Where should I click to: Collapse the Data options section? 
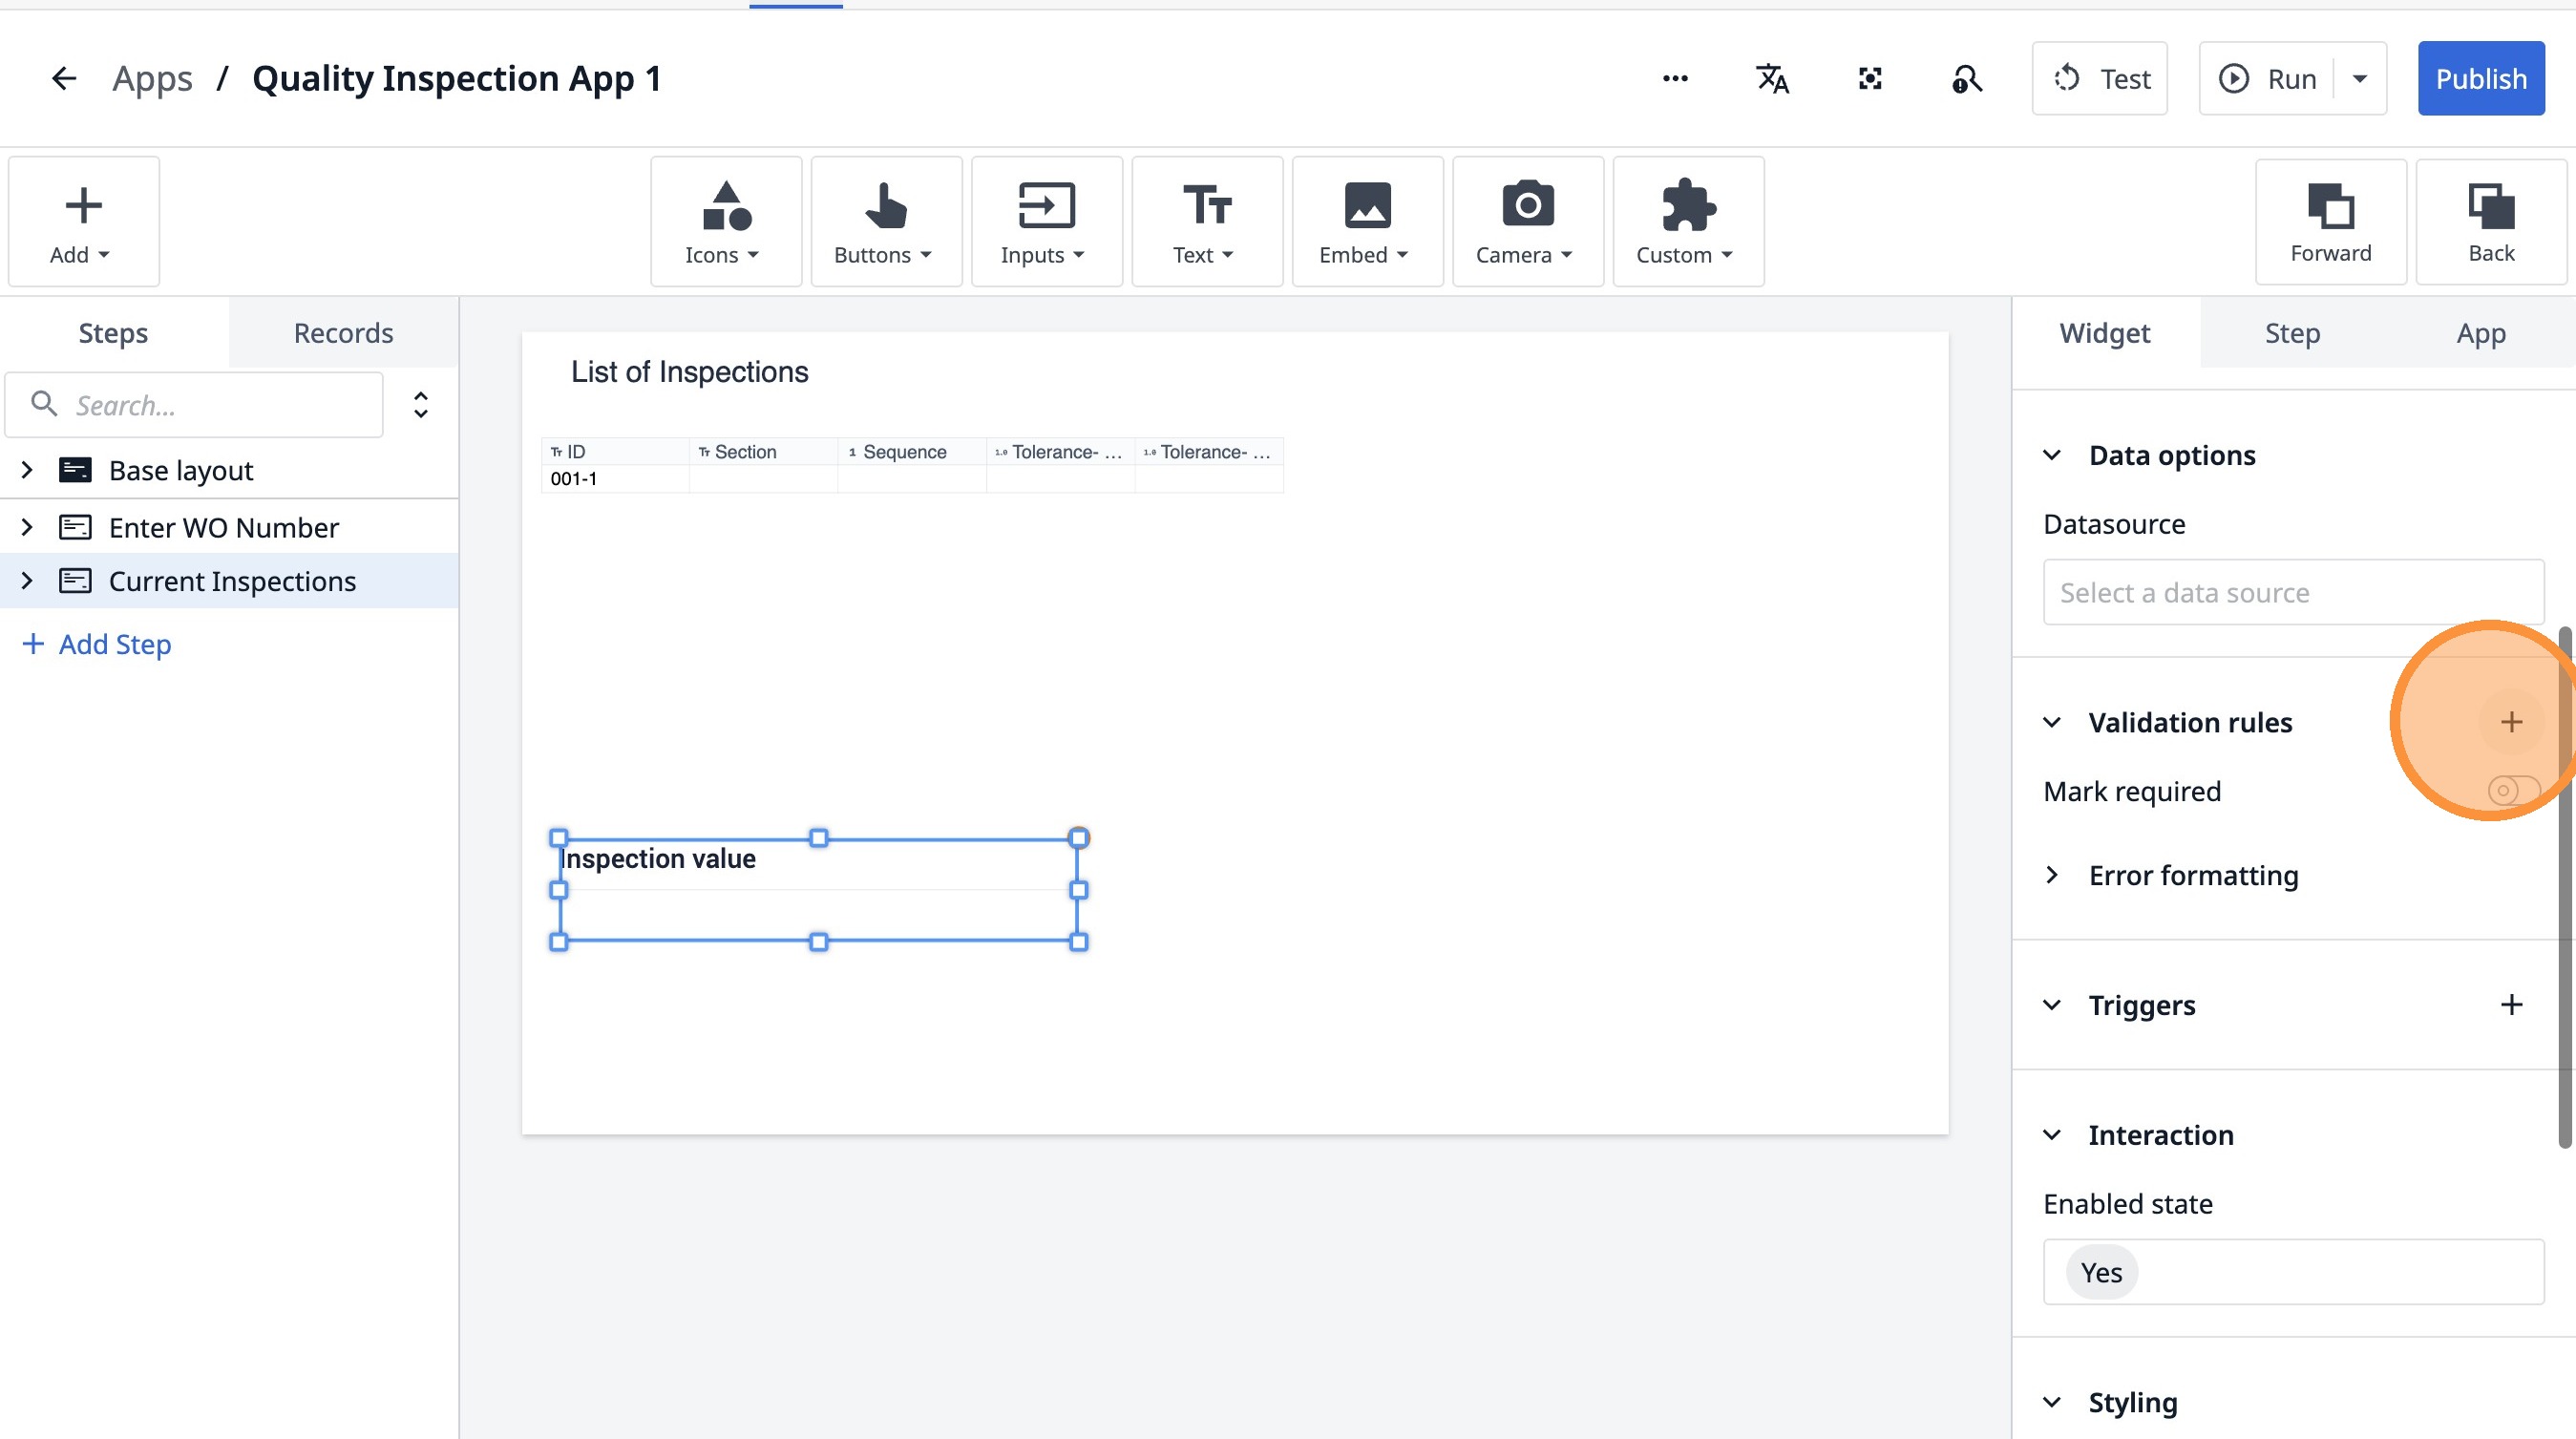pos(2052,455)
